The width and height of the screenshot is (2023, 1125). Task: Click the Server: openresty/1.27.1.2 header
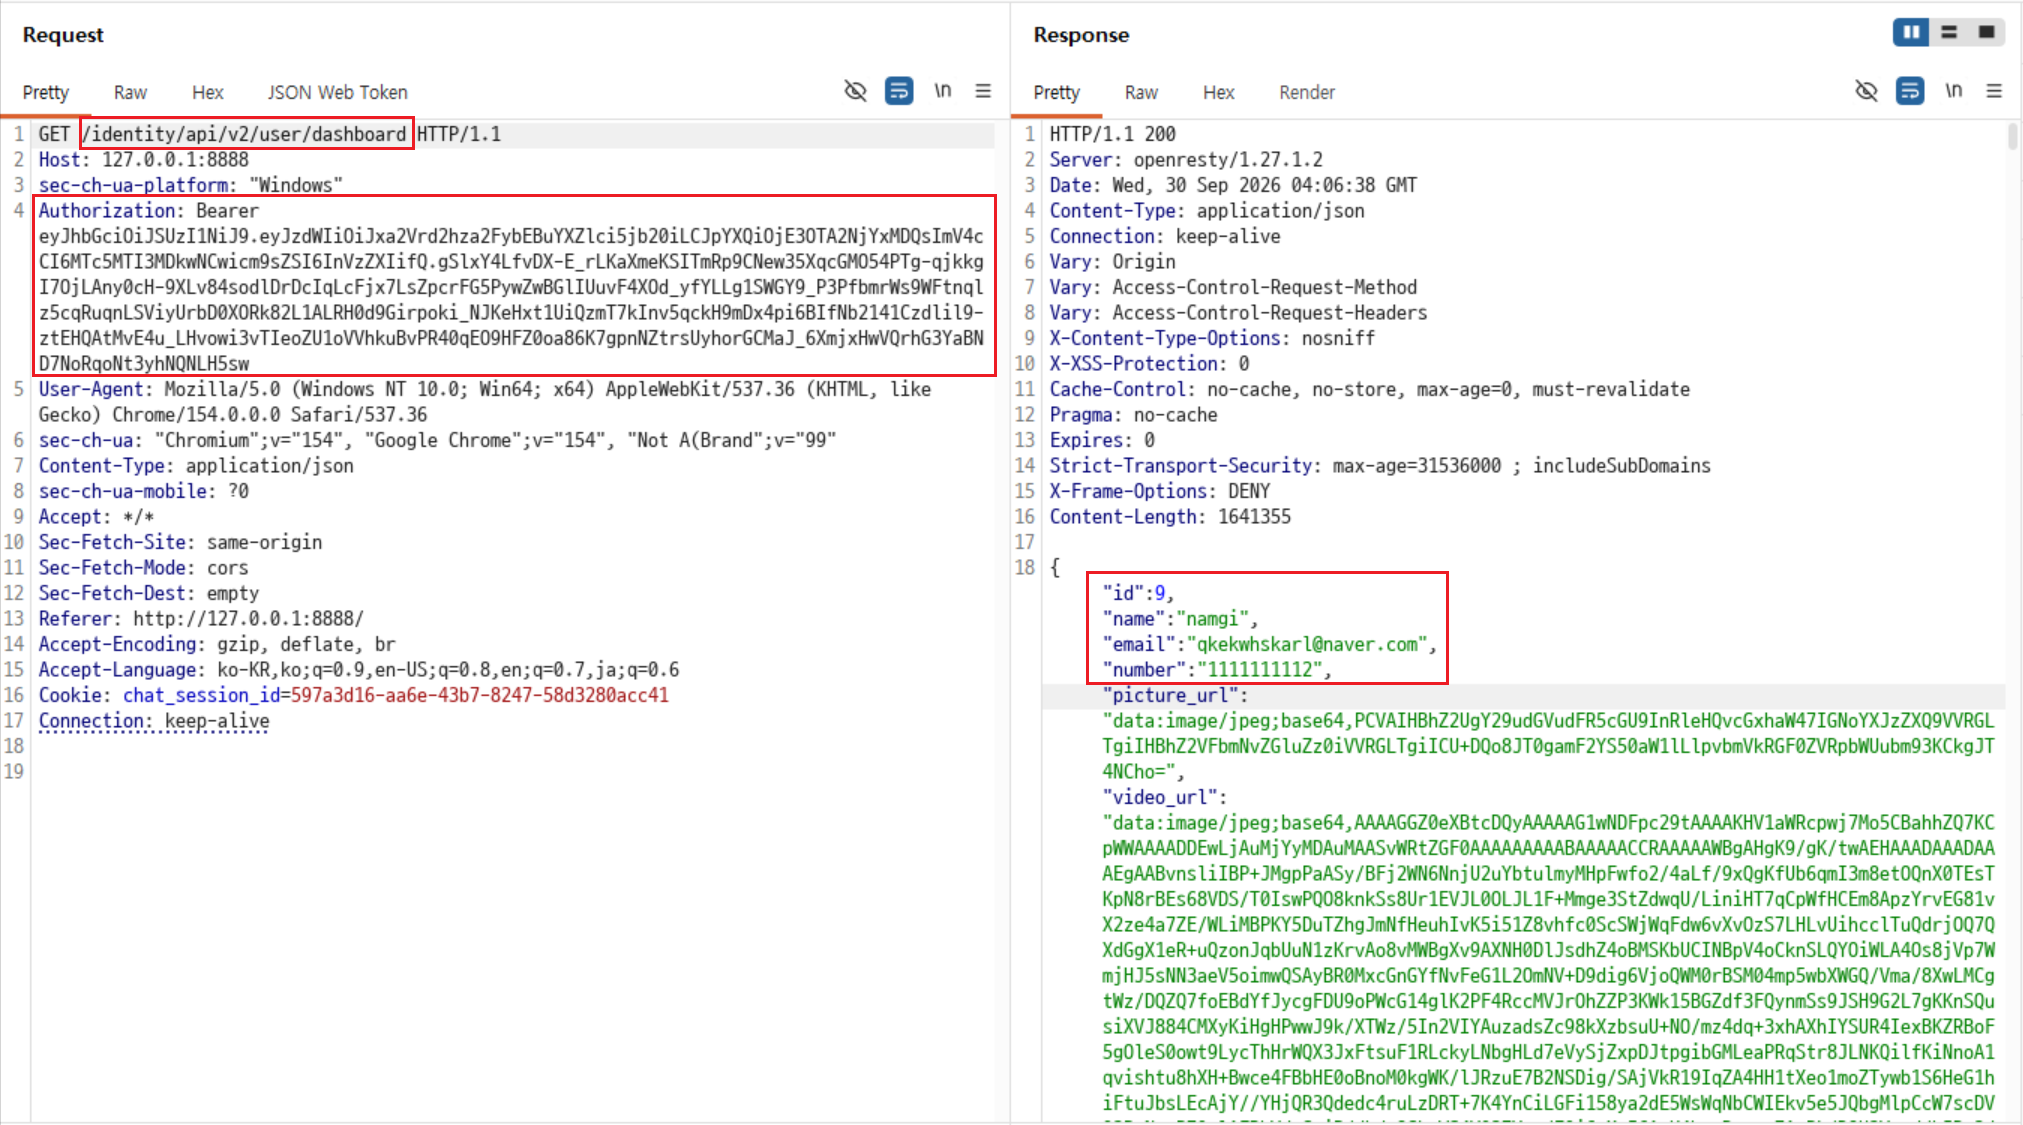tap(1186, 160)
